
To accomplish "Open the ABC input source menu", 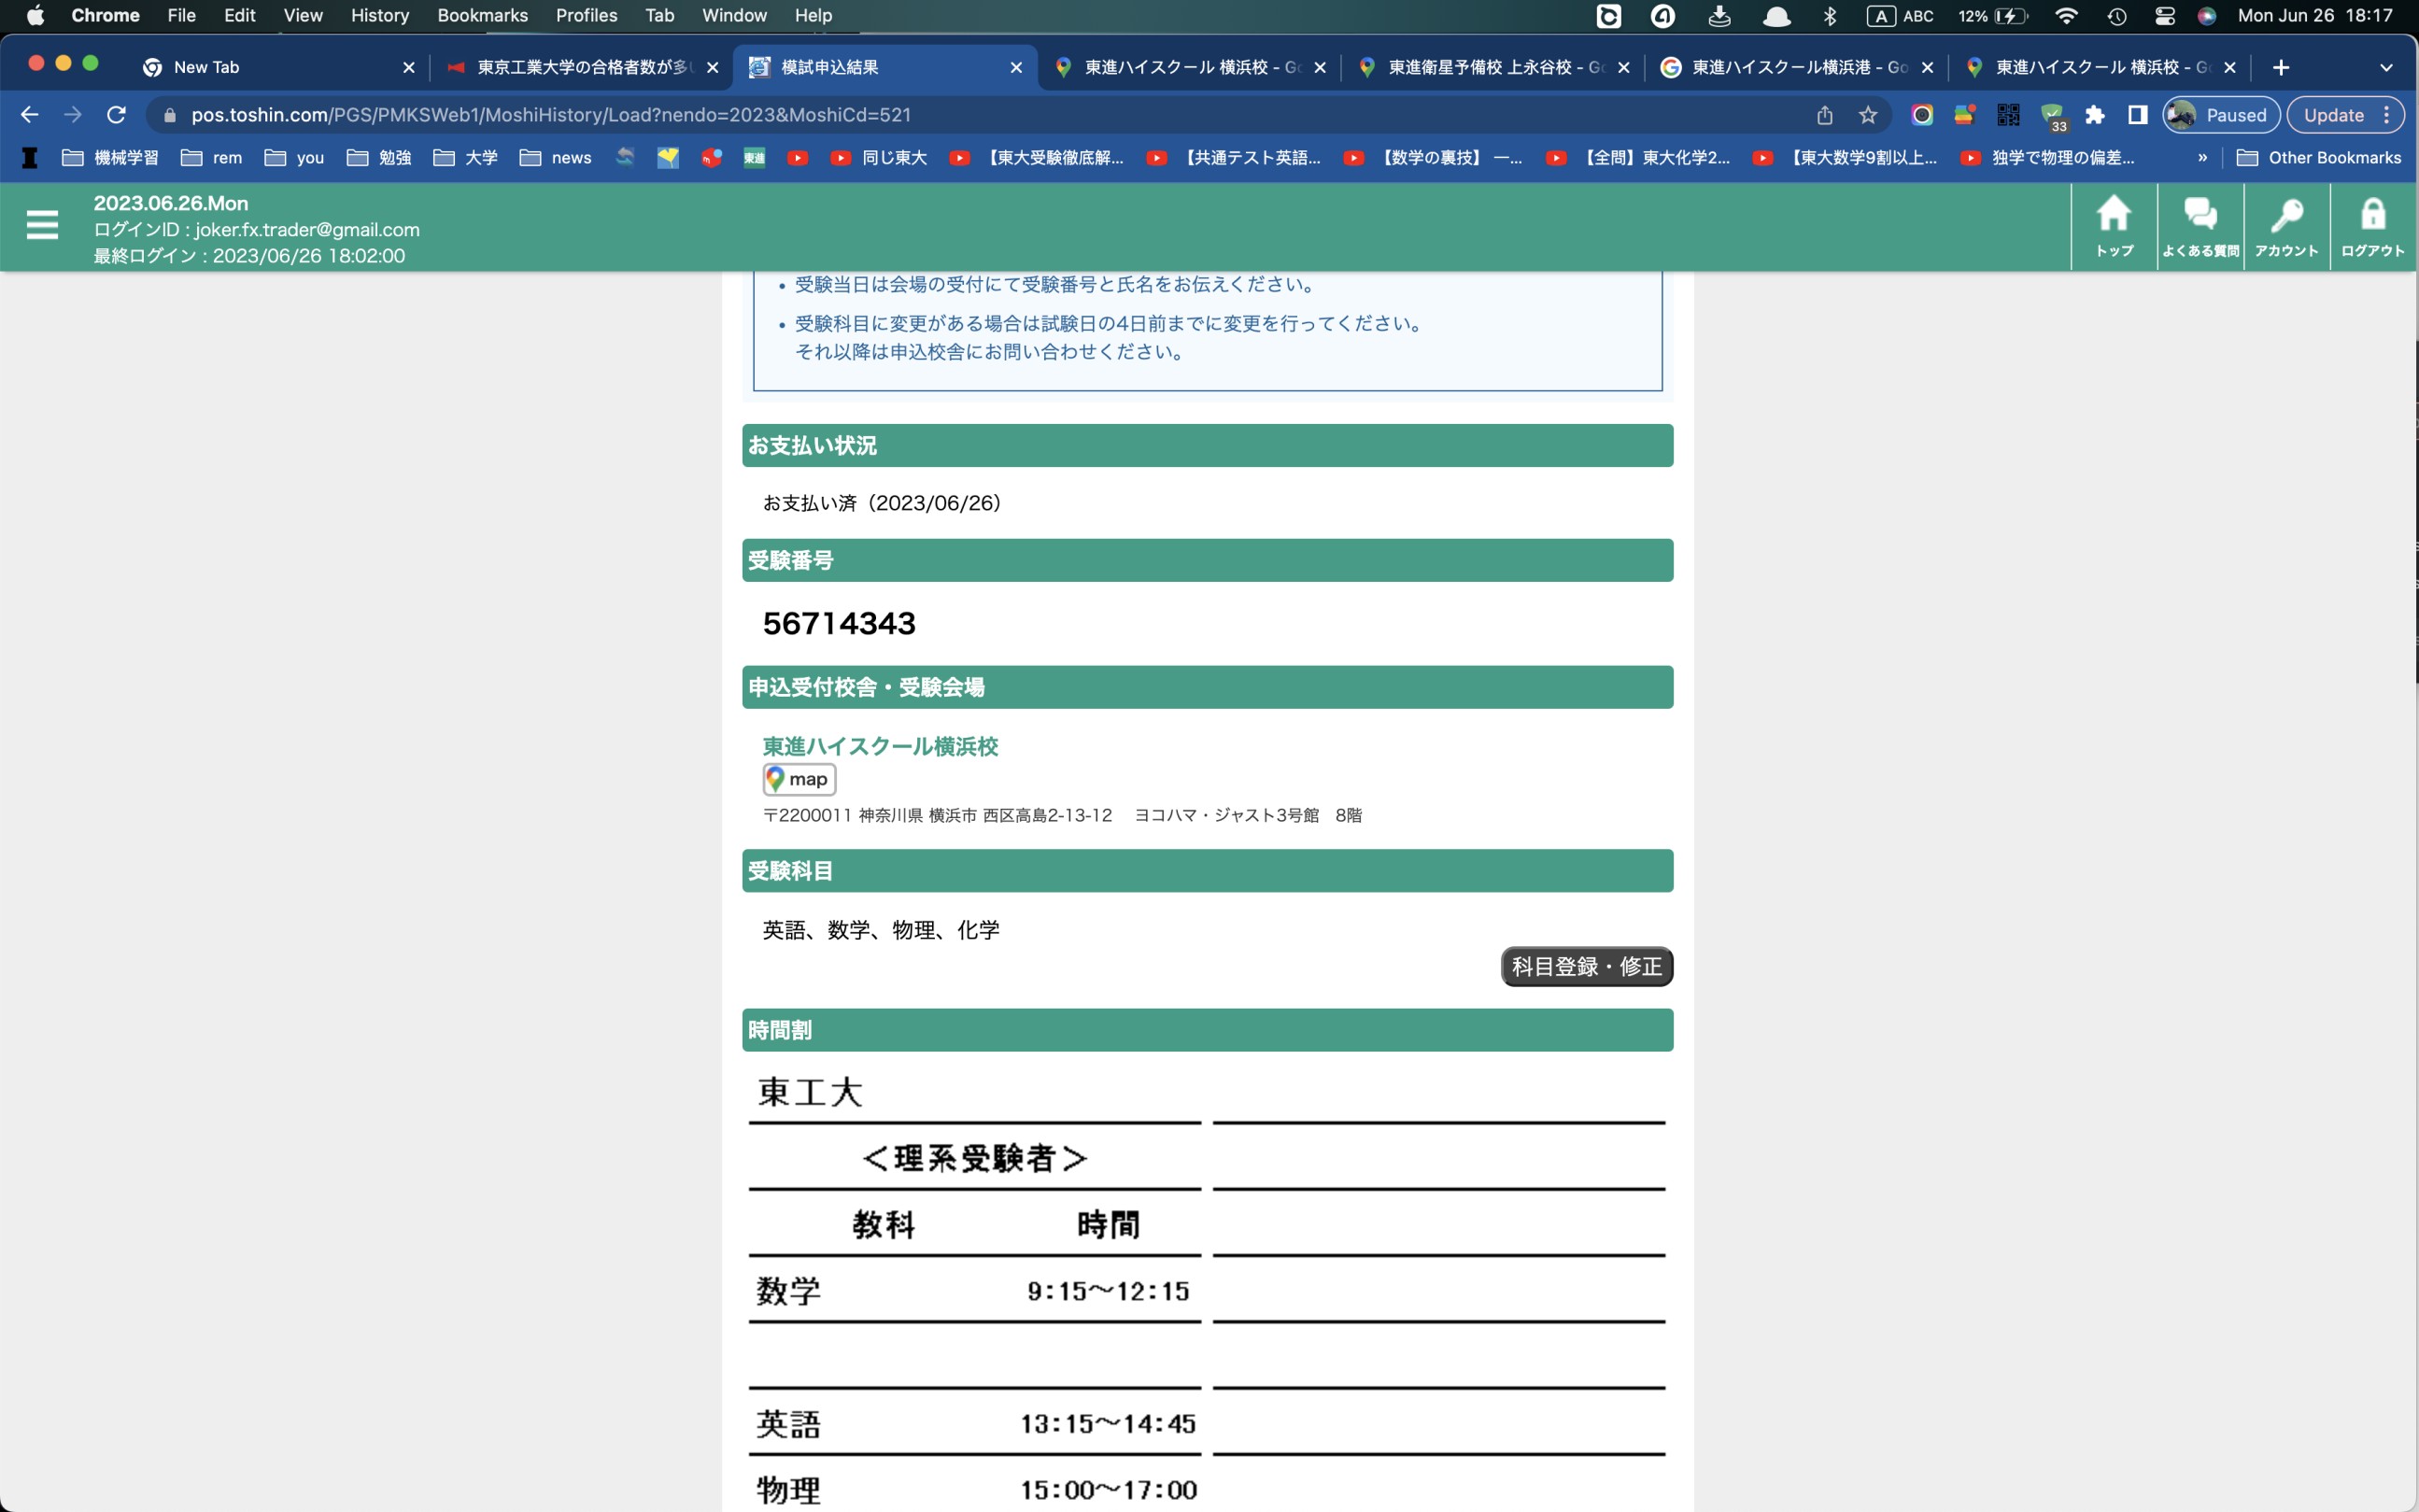I will tap(1900, 15).
